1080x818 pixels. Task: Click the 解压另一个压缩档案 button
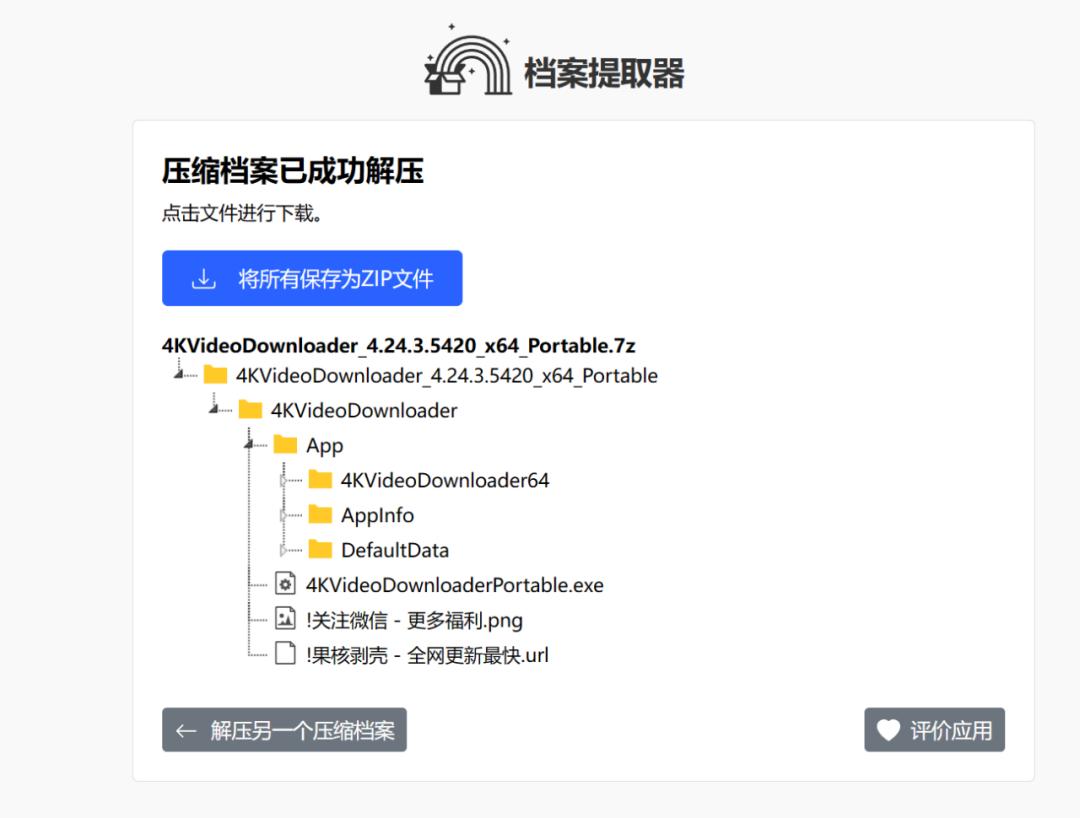(x=284, y=730)
